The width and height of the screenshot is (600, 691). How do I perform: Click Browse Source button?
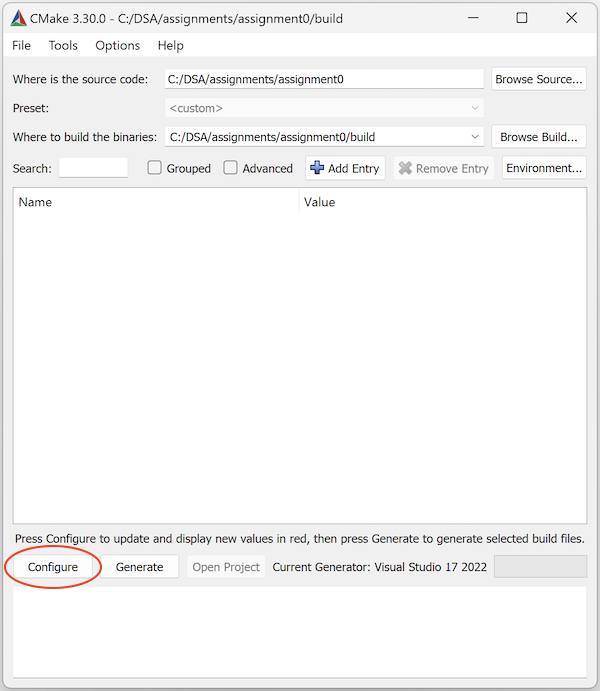click(539, 79)
